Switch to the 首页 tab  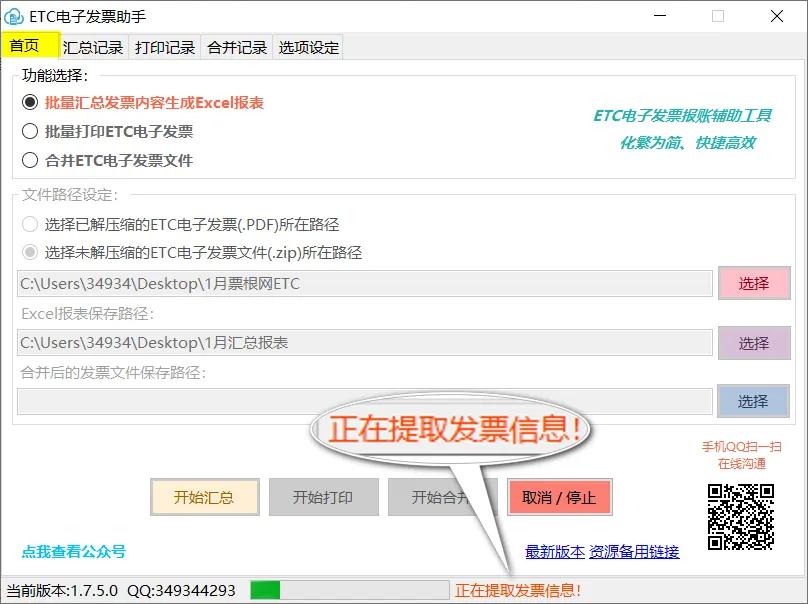point(30,45)
